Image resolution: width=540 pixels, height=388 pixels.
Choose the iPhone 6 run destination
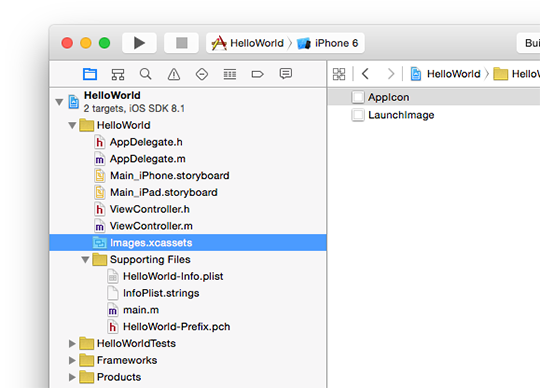(x=328, y=43)
